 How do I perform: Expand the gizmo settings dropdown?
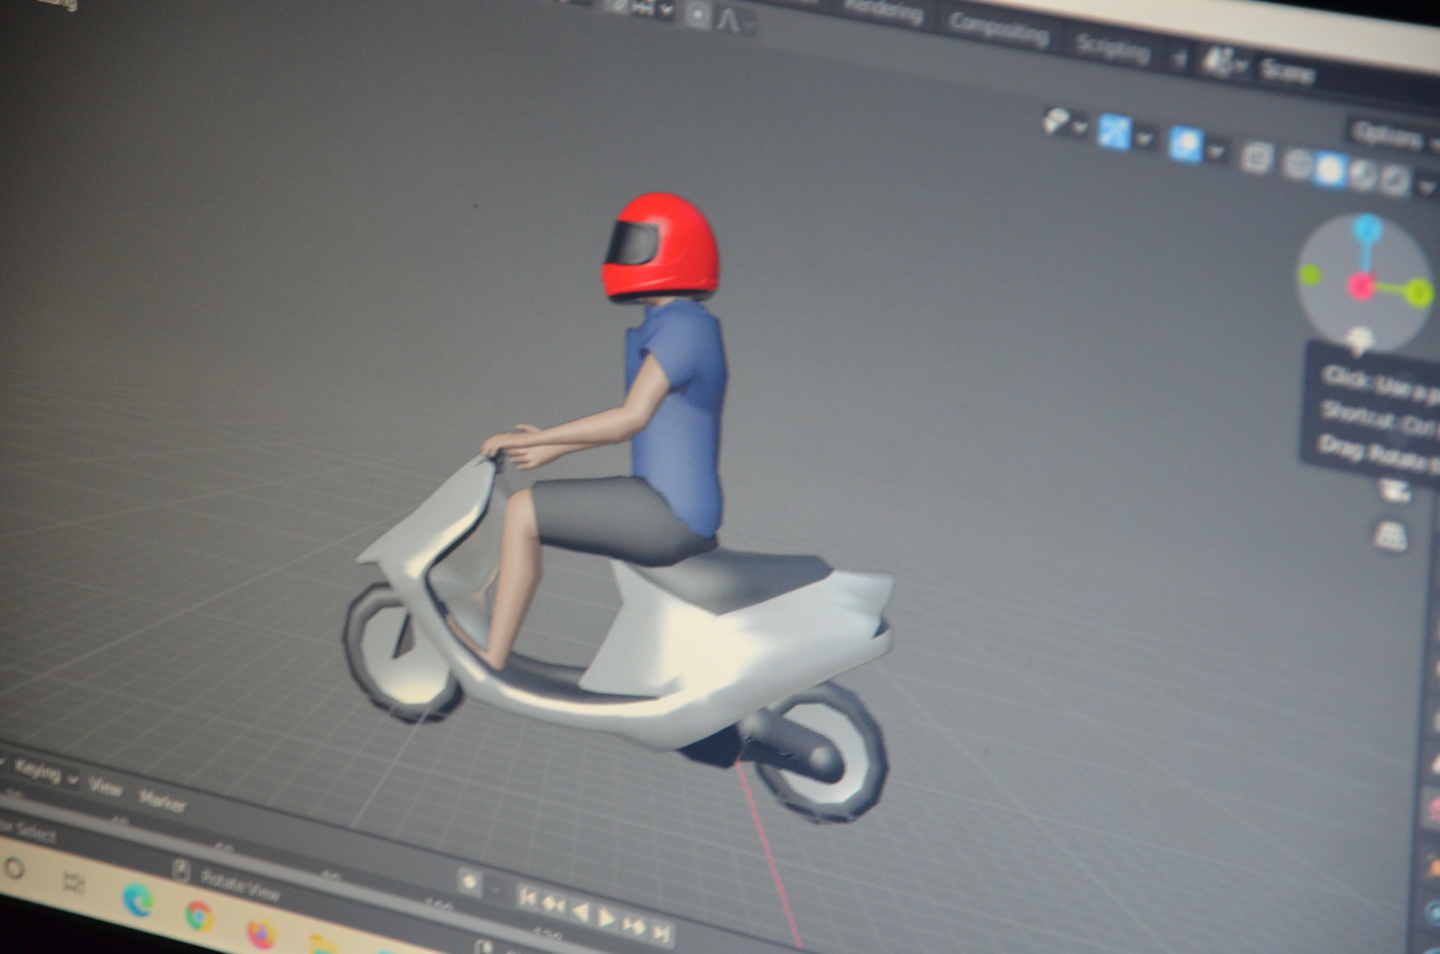(x=1144, y=138)
